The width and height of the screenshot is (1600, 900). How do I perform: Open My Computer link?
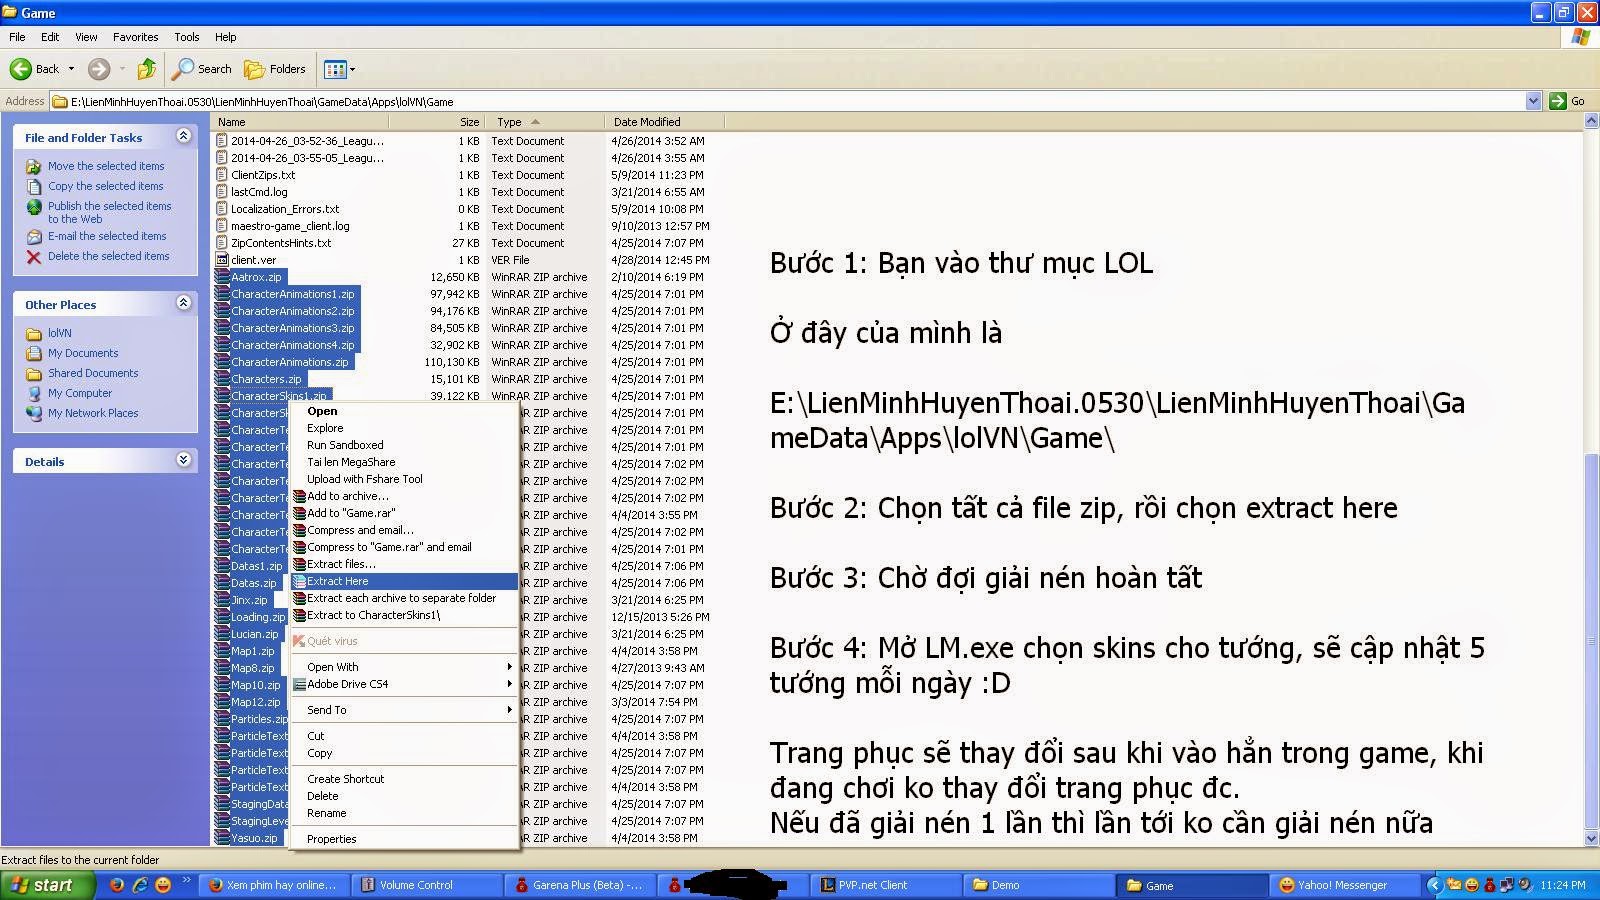80,393
